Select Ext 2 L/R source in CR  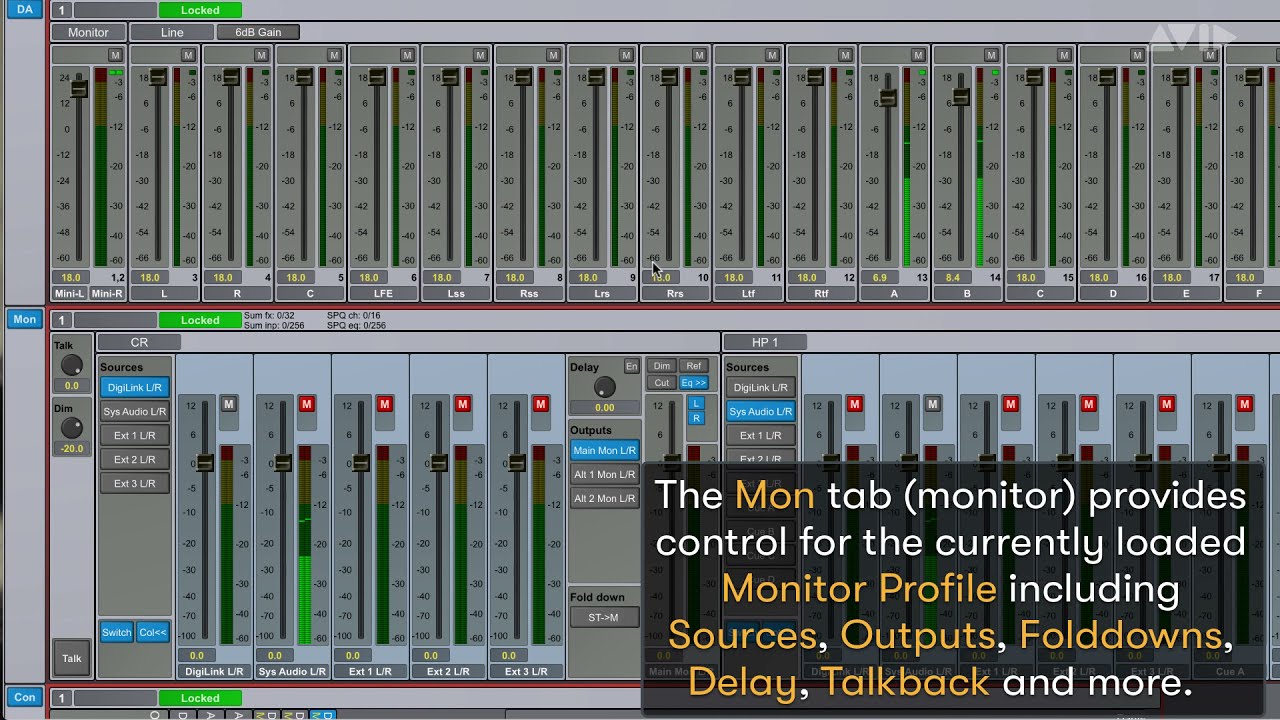click(x=134, y=459)
